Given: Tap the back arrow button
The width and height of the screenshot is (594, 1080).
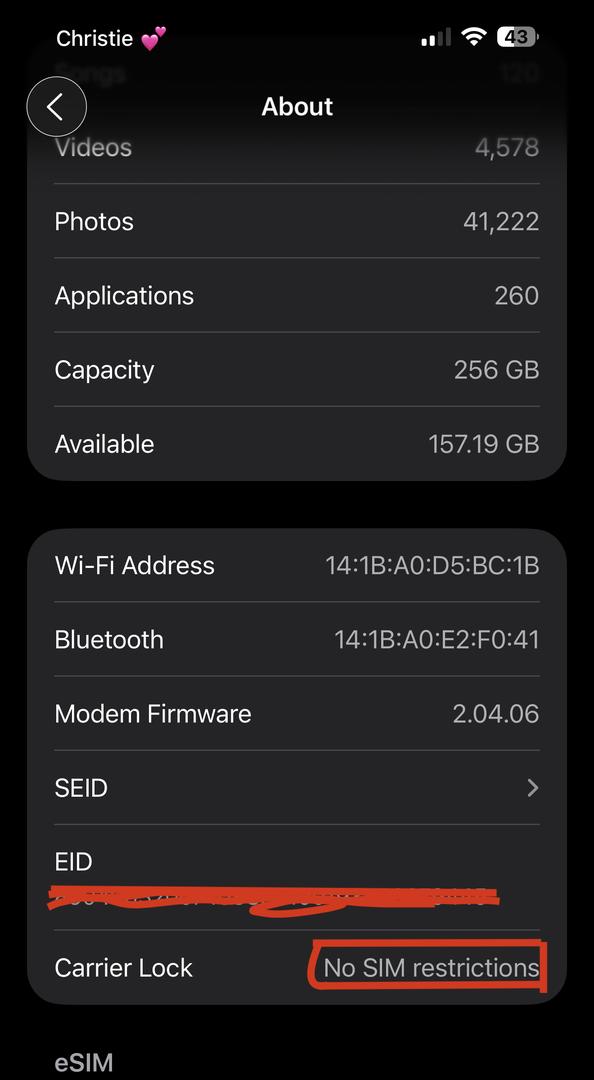Looking at the screenshot, I should 57,107.
